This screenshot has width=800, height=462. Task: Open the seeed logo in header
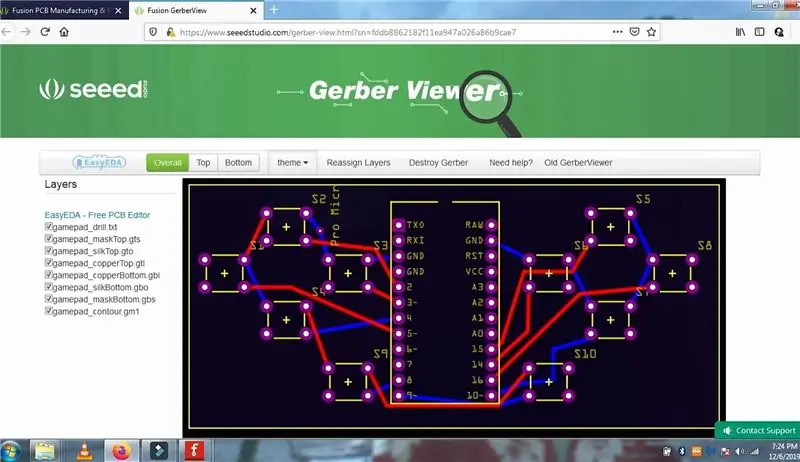tap(93, 89)
